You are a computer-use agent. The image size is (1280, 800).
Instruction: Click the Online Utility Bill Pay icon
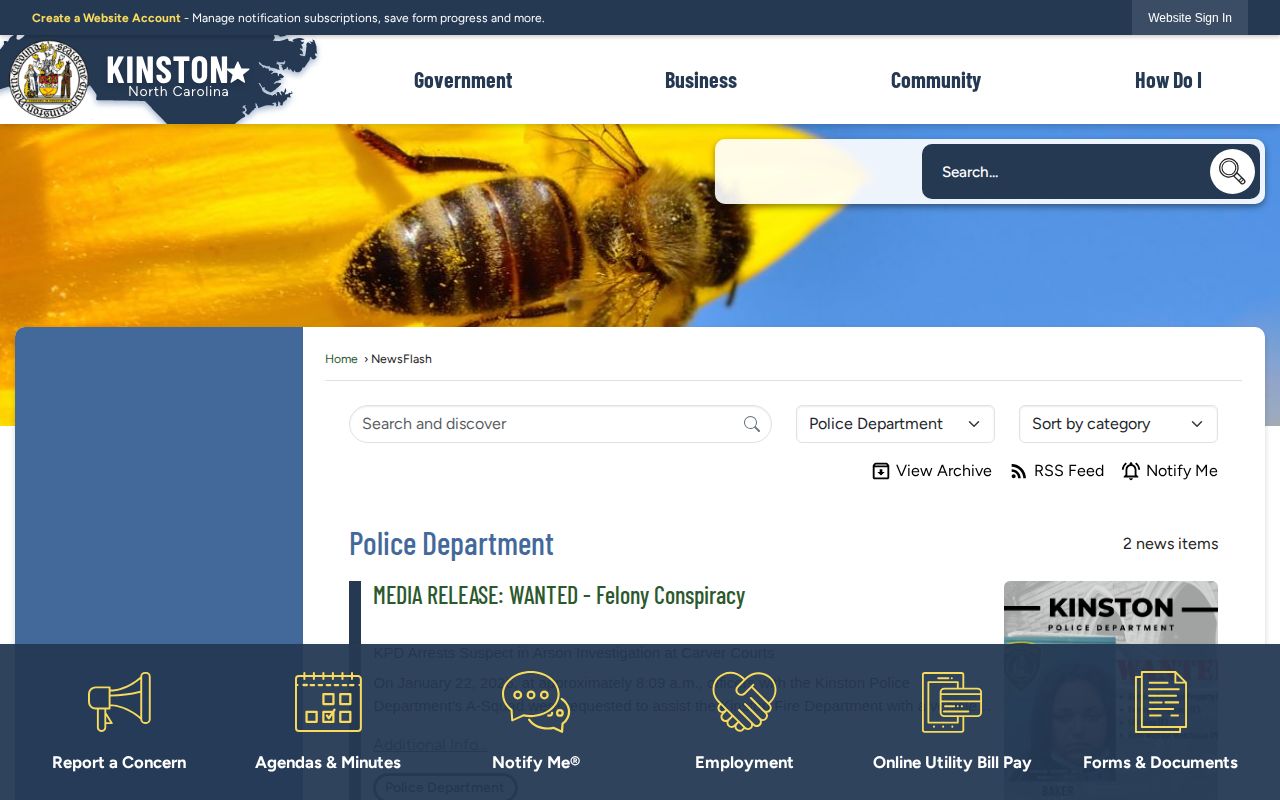click(x=952, y=701)
